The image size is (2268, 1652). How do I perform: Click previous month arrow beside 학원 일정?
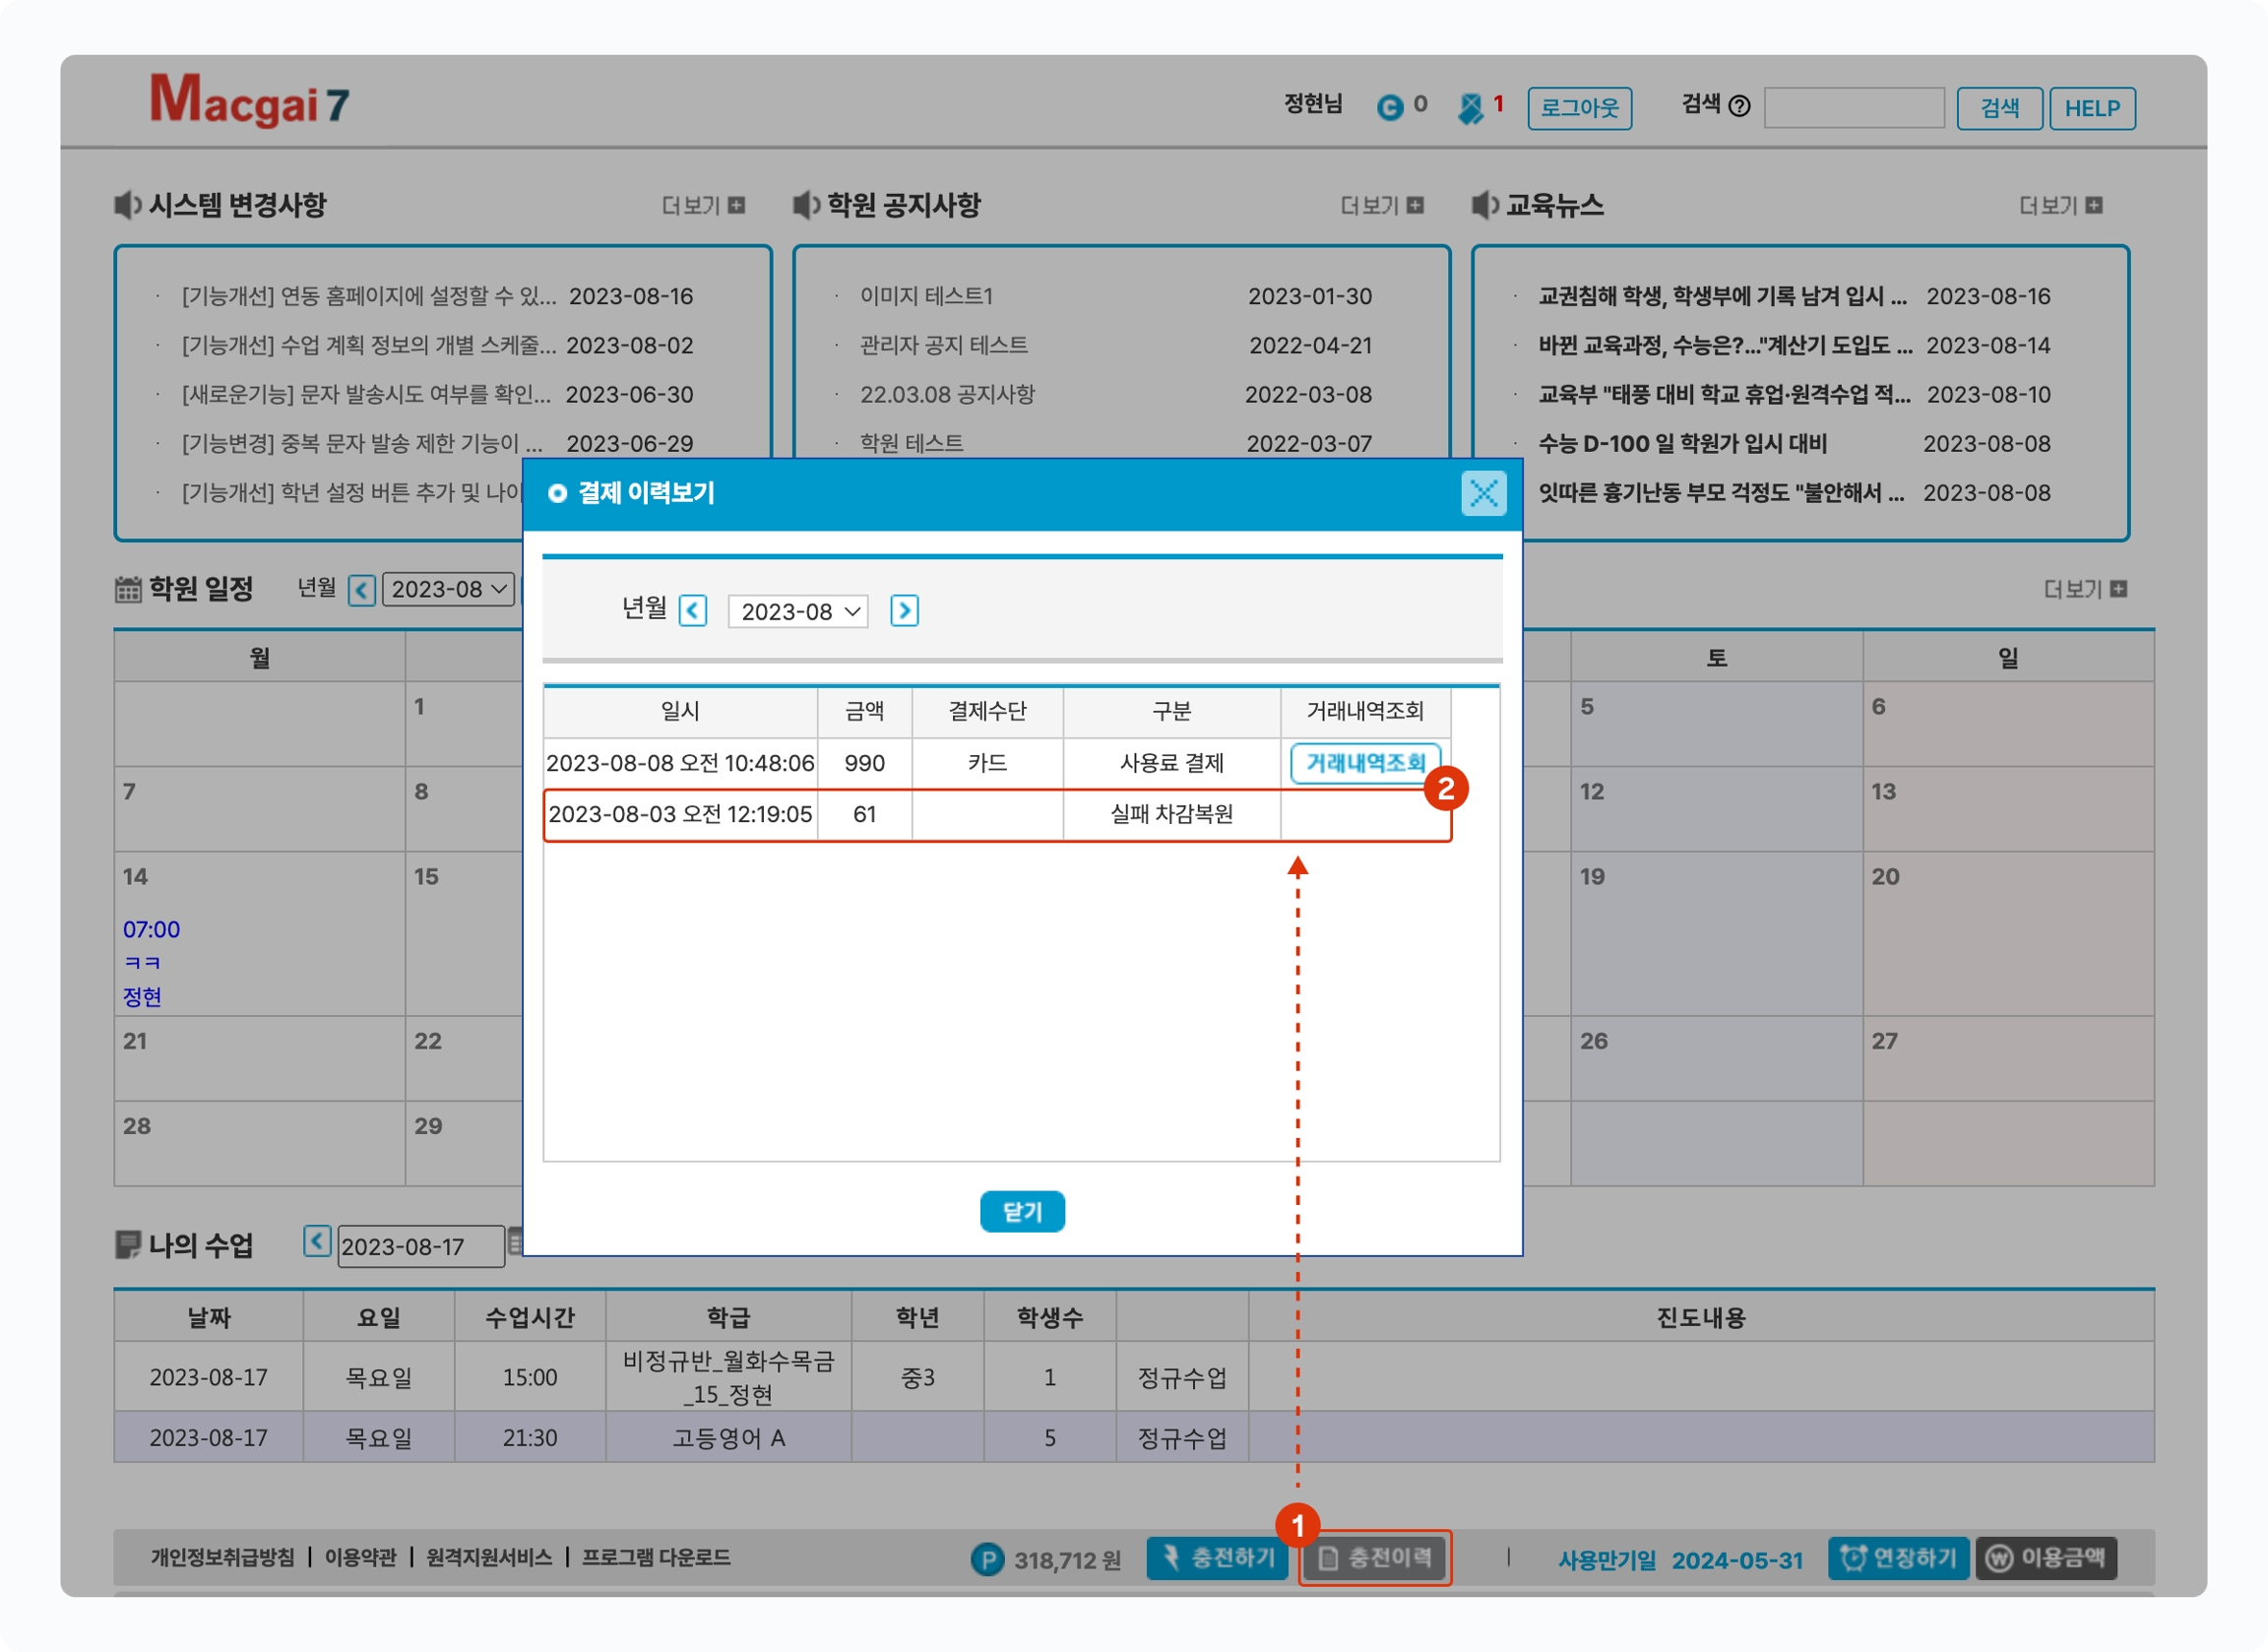[x=362, y=590]
